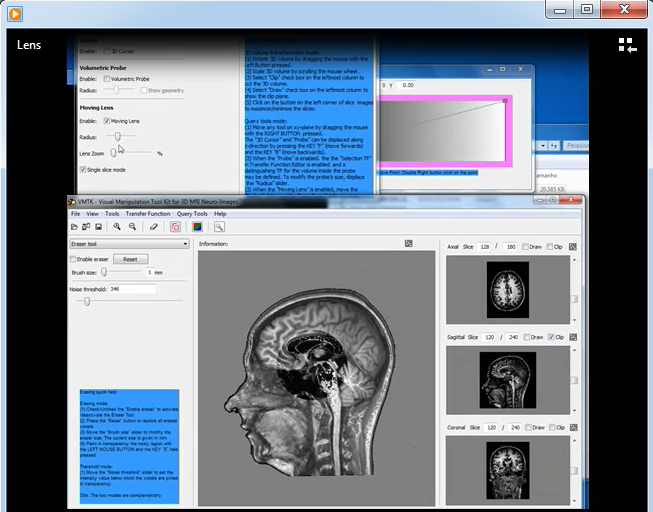Open the Tools menu
This screenshot has width=653, height=512.
pyautogui.click(x=112, y=214)
